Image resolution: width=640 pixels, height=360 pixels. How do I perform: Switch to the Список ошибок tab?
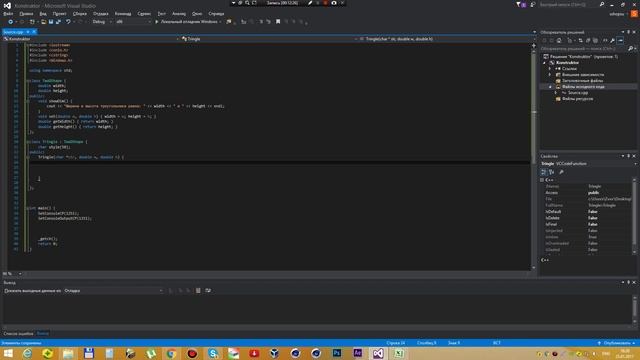(x=18, y=333)
